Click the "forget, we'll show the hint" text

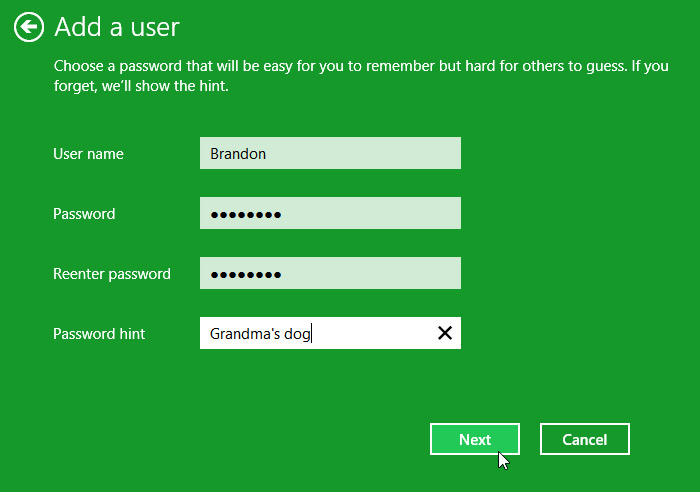tap(141, 86)
